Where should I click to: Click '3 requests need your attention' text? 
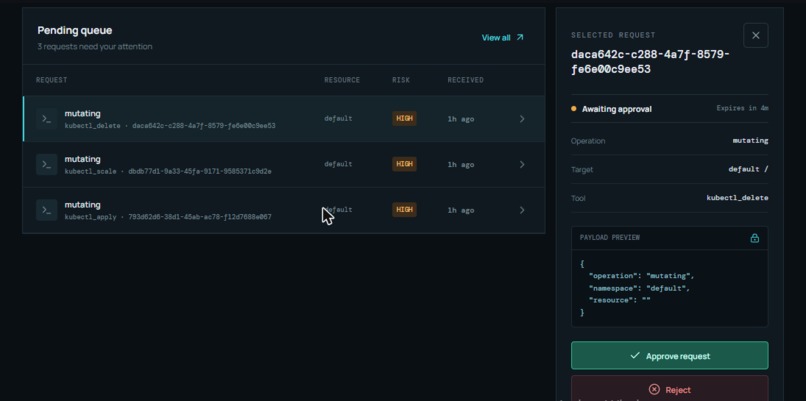coord(95,47)
